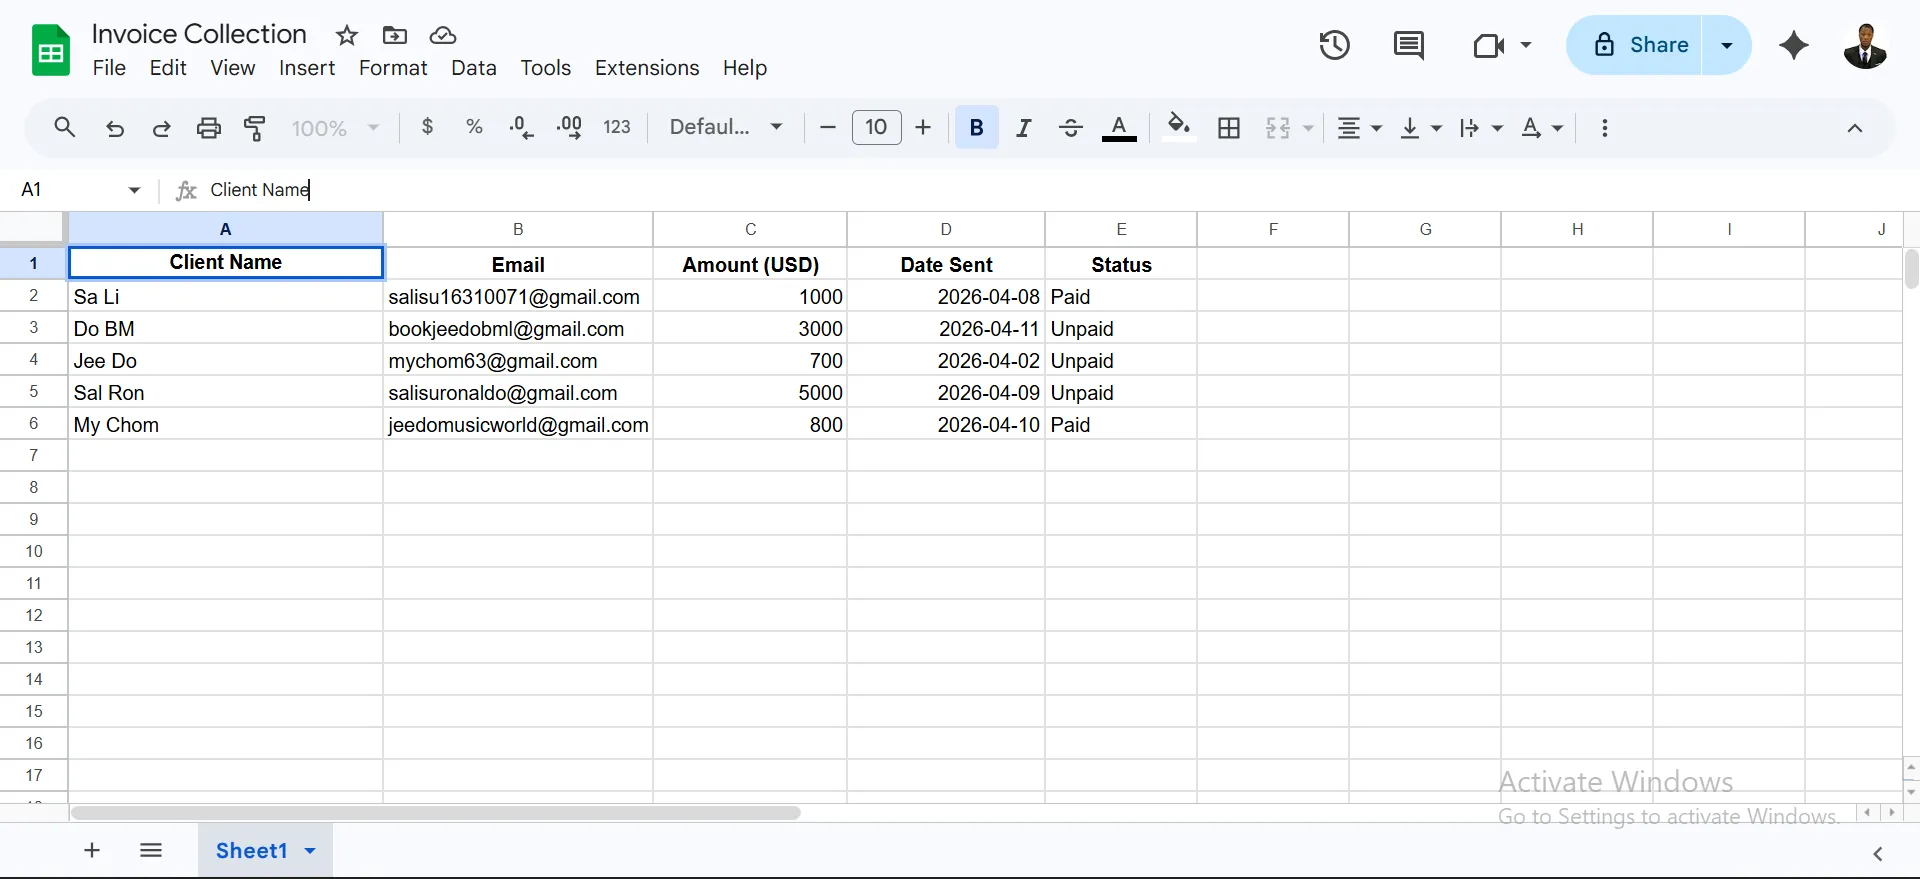The image size is (1920, 879).
Task: Open the Insert menu
Action: point(307,68)
